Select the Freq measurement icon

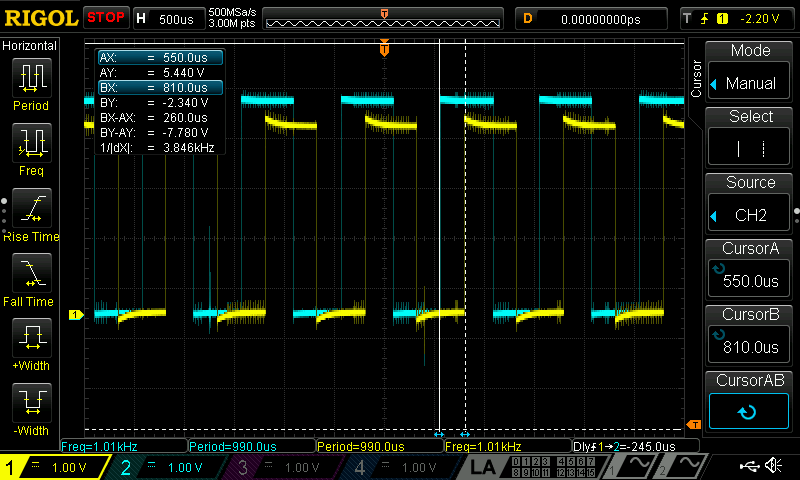[x=30, y=144]
